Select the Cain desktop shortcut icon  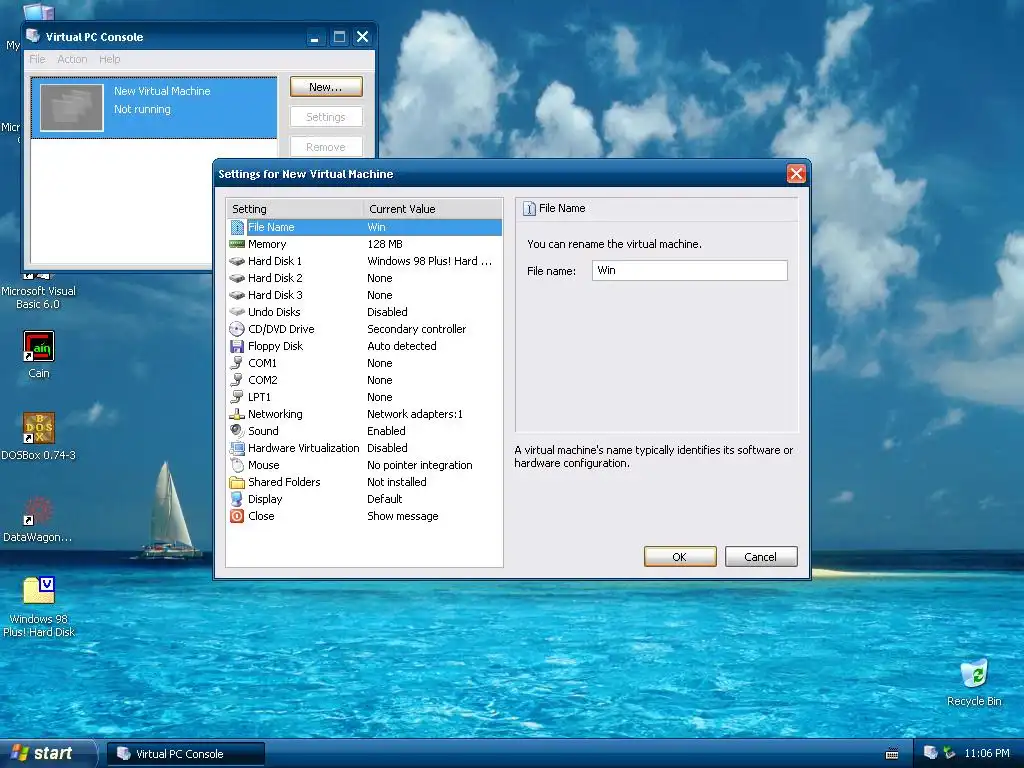39,346
